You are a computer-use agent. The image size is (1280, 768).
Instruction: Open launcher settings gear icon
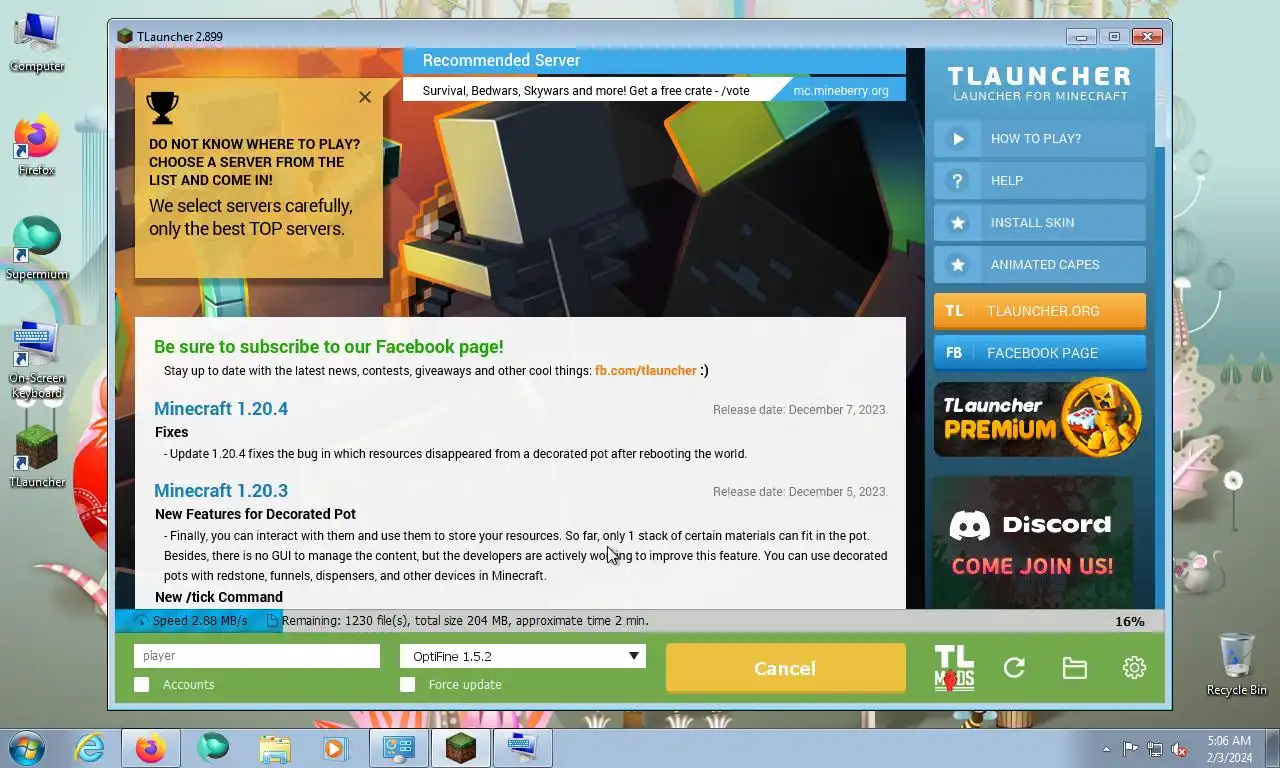[x=1134, y=668]
